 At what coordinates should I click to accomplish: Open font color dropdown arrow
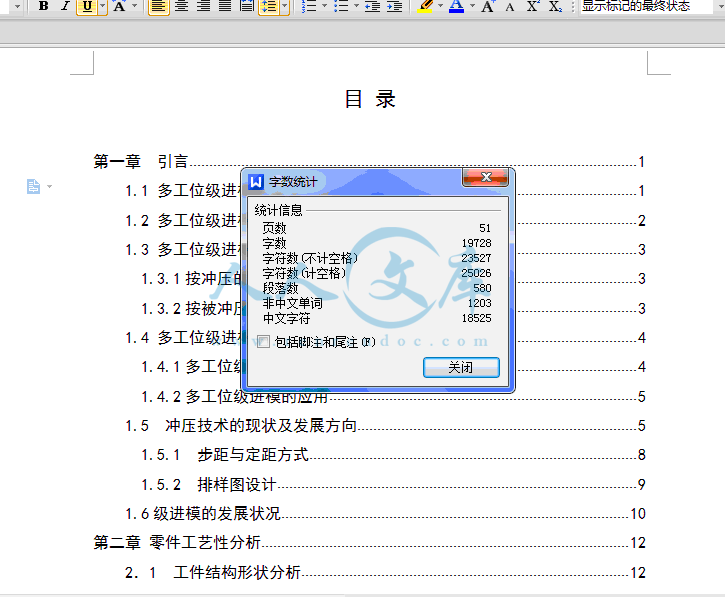[472, 6]
